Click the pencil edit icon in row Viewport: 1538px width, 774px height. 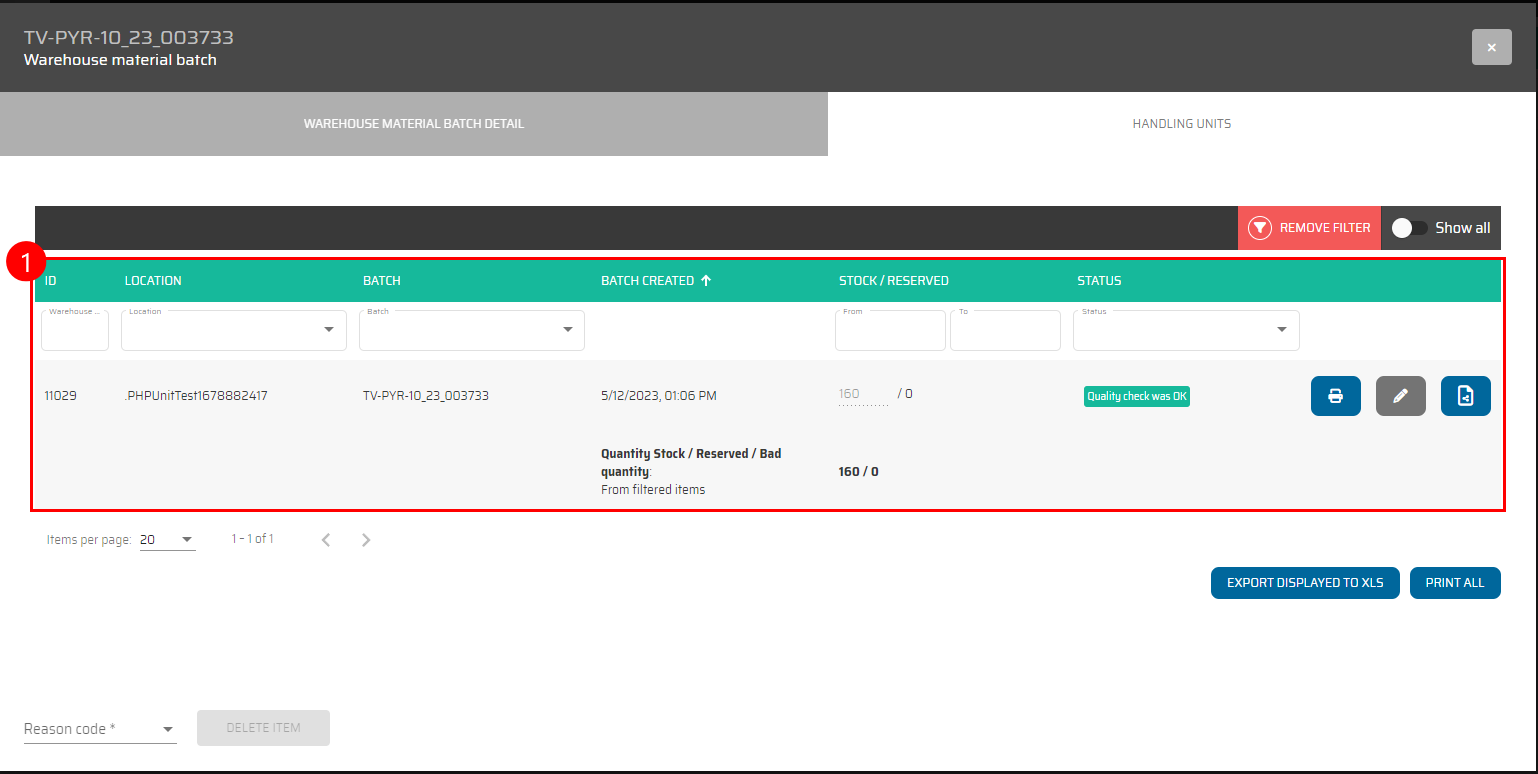pos(1400,396)
